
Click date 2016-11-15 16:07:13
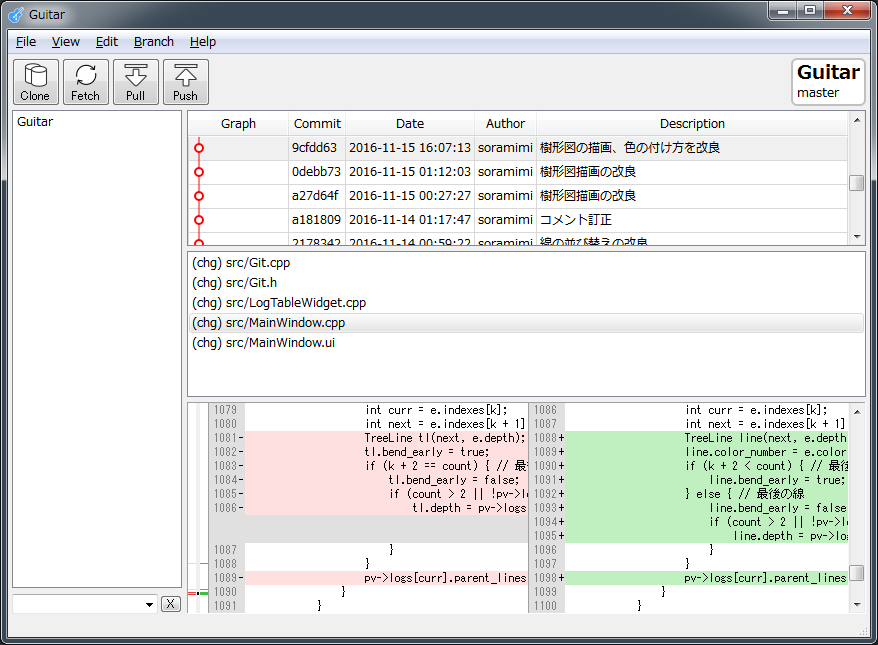(410, 148)
